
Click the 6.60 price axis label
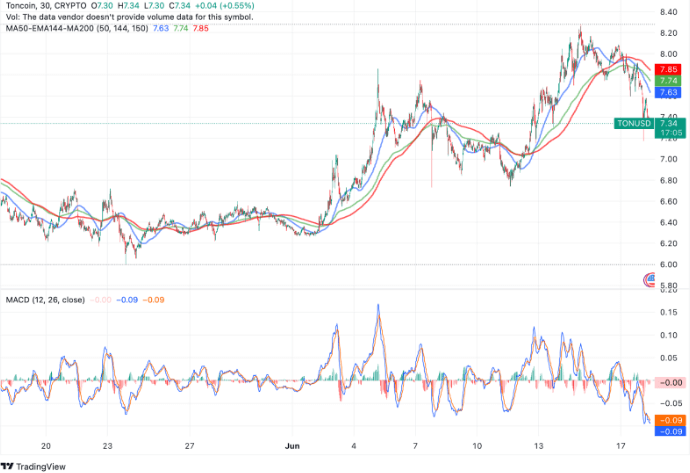[668, 201]
